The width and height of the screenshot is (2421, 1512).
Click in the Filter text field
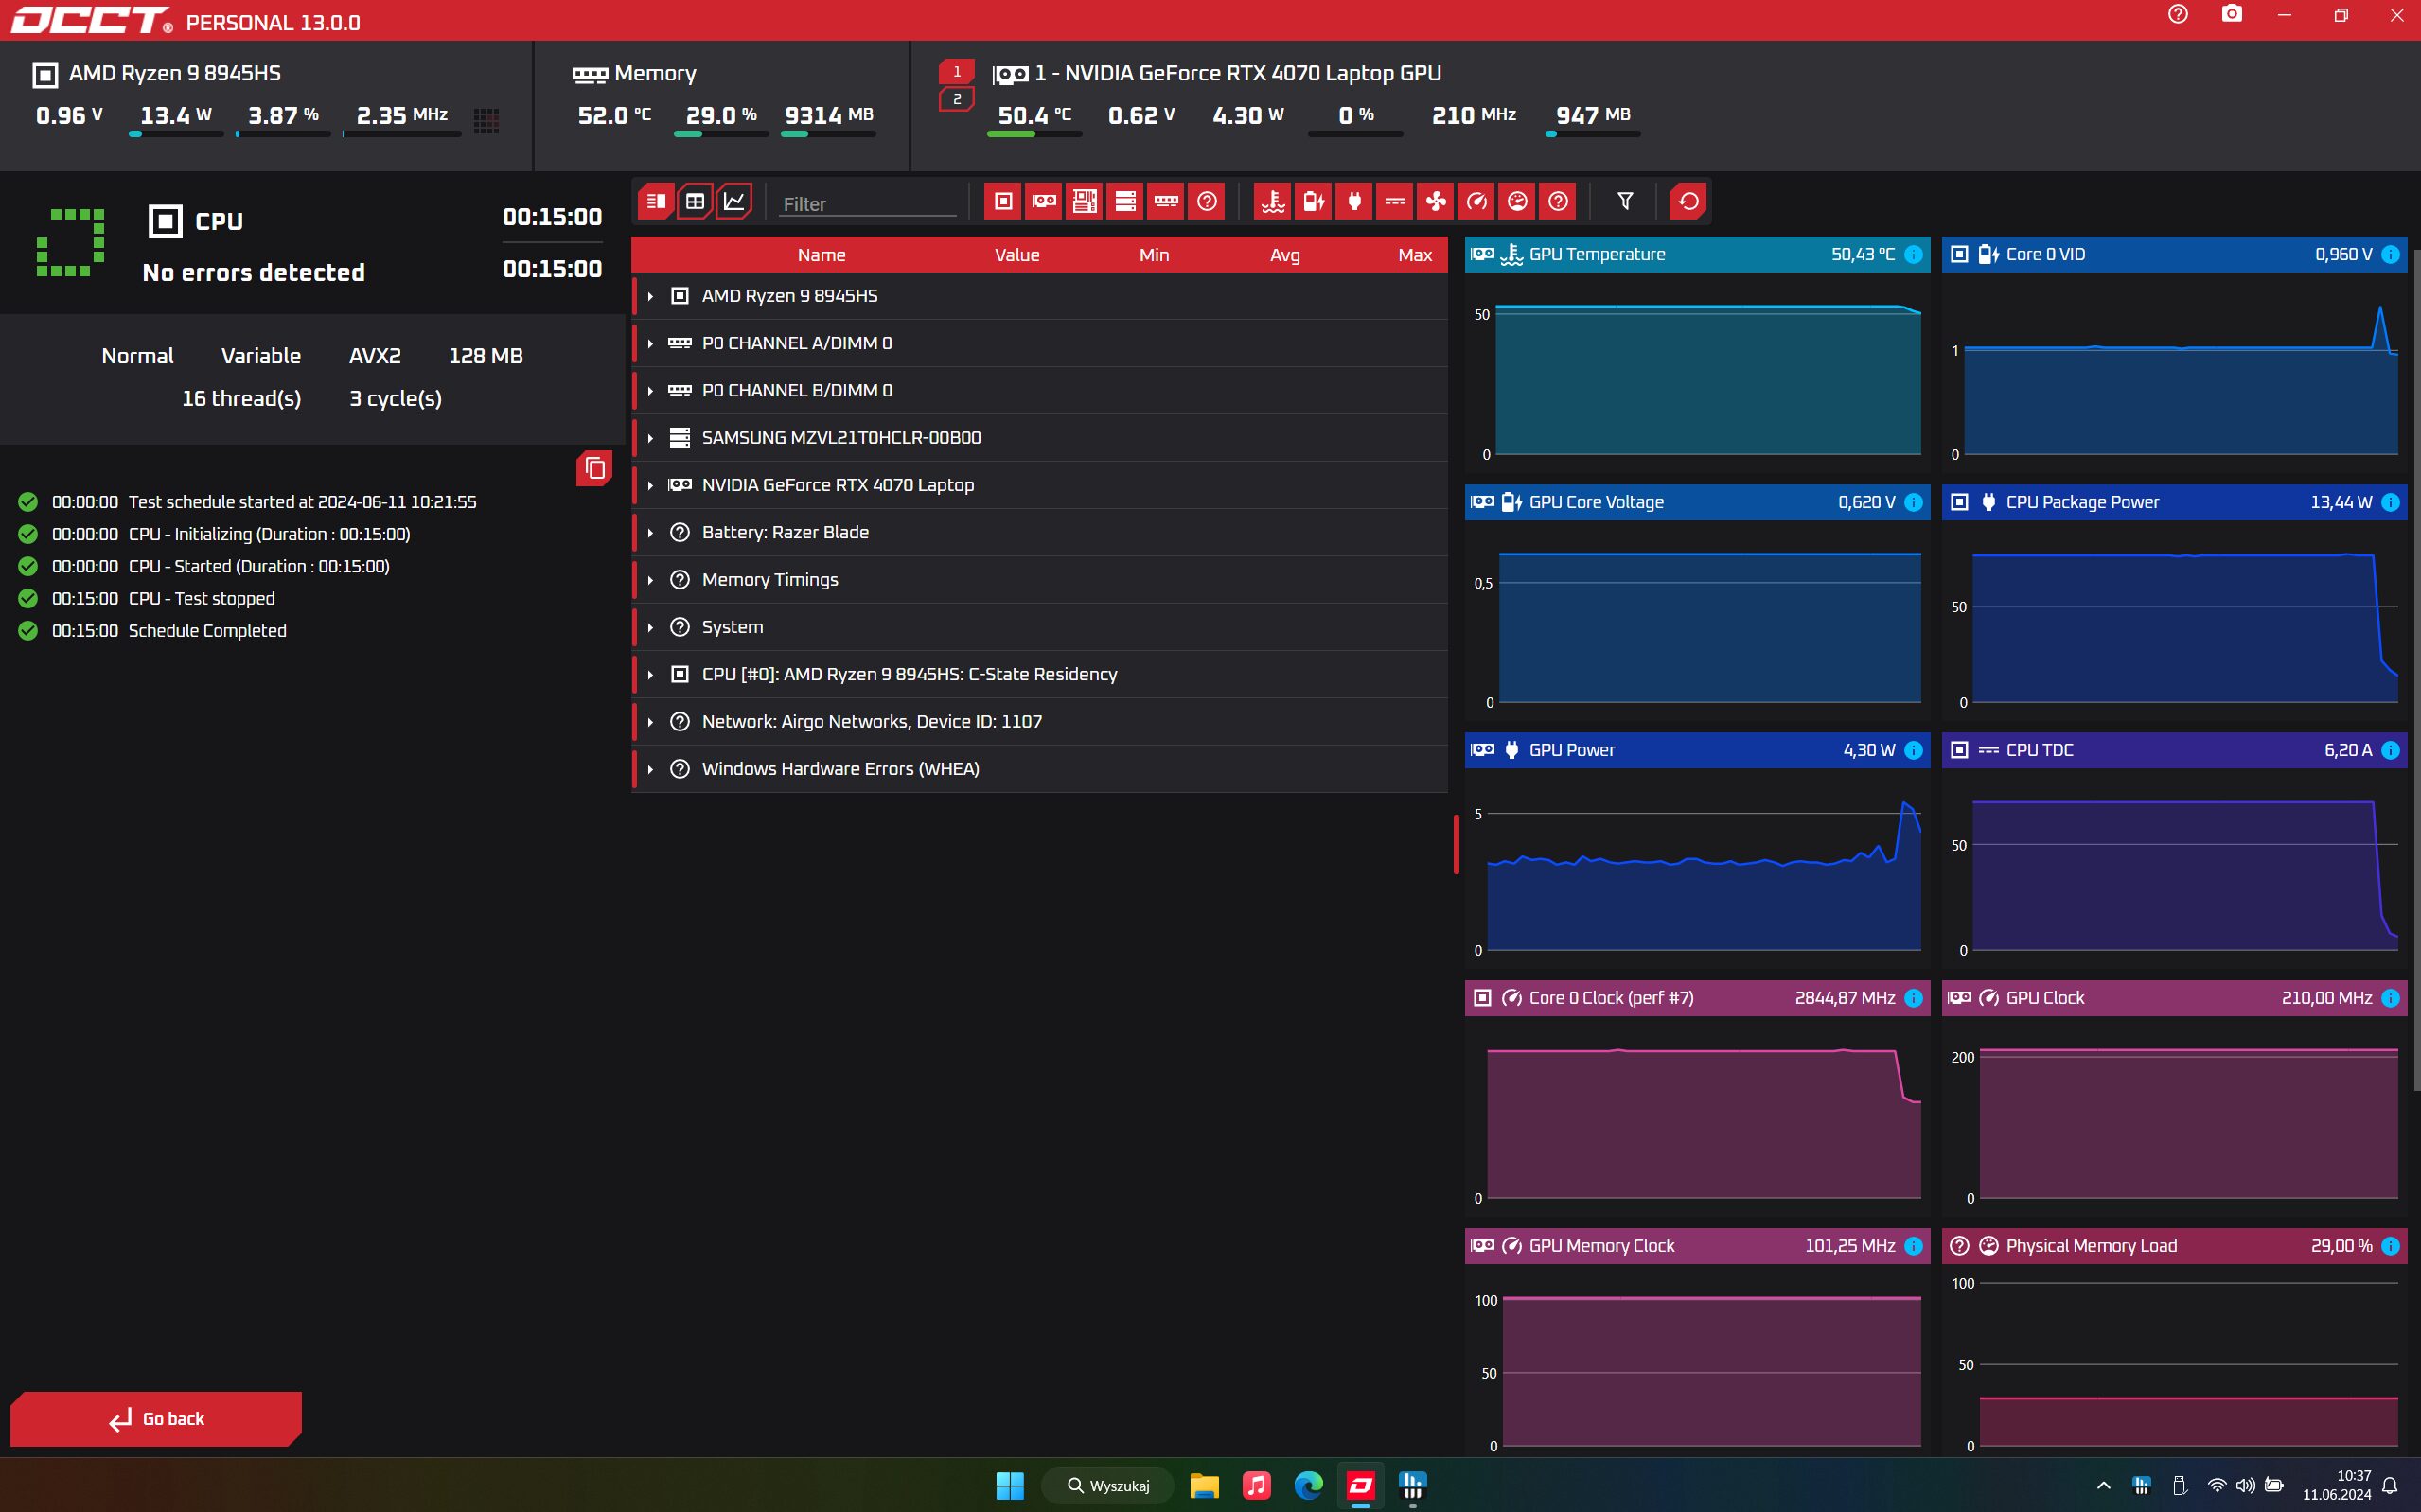[x=867, y=203]
